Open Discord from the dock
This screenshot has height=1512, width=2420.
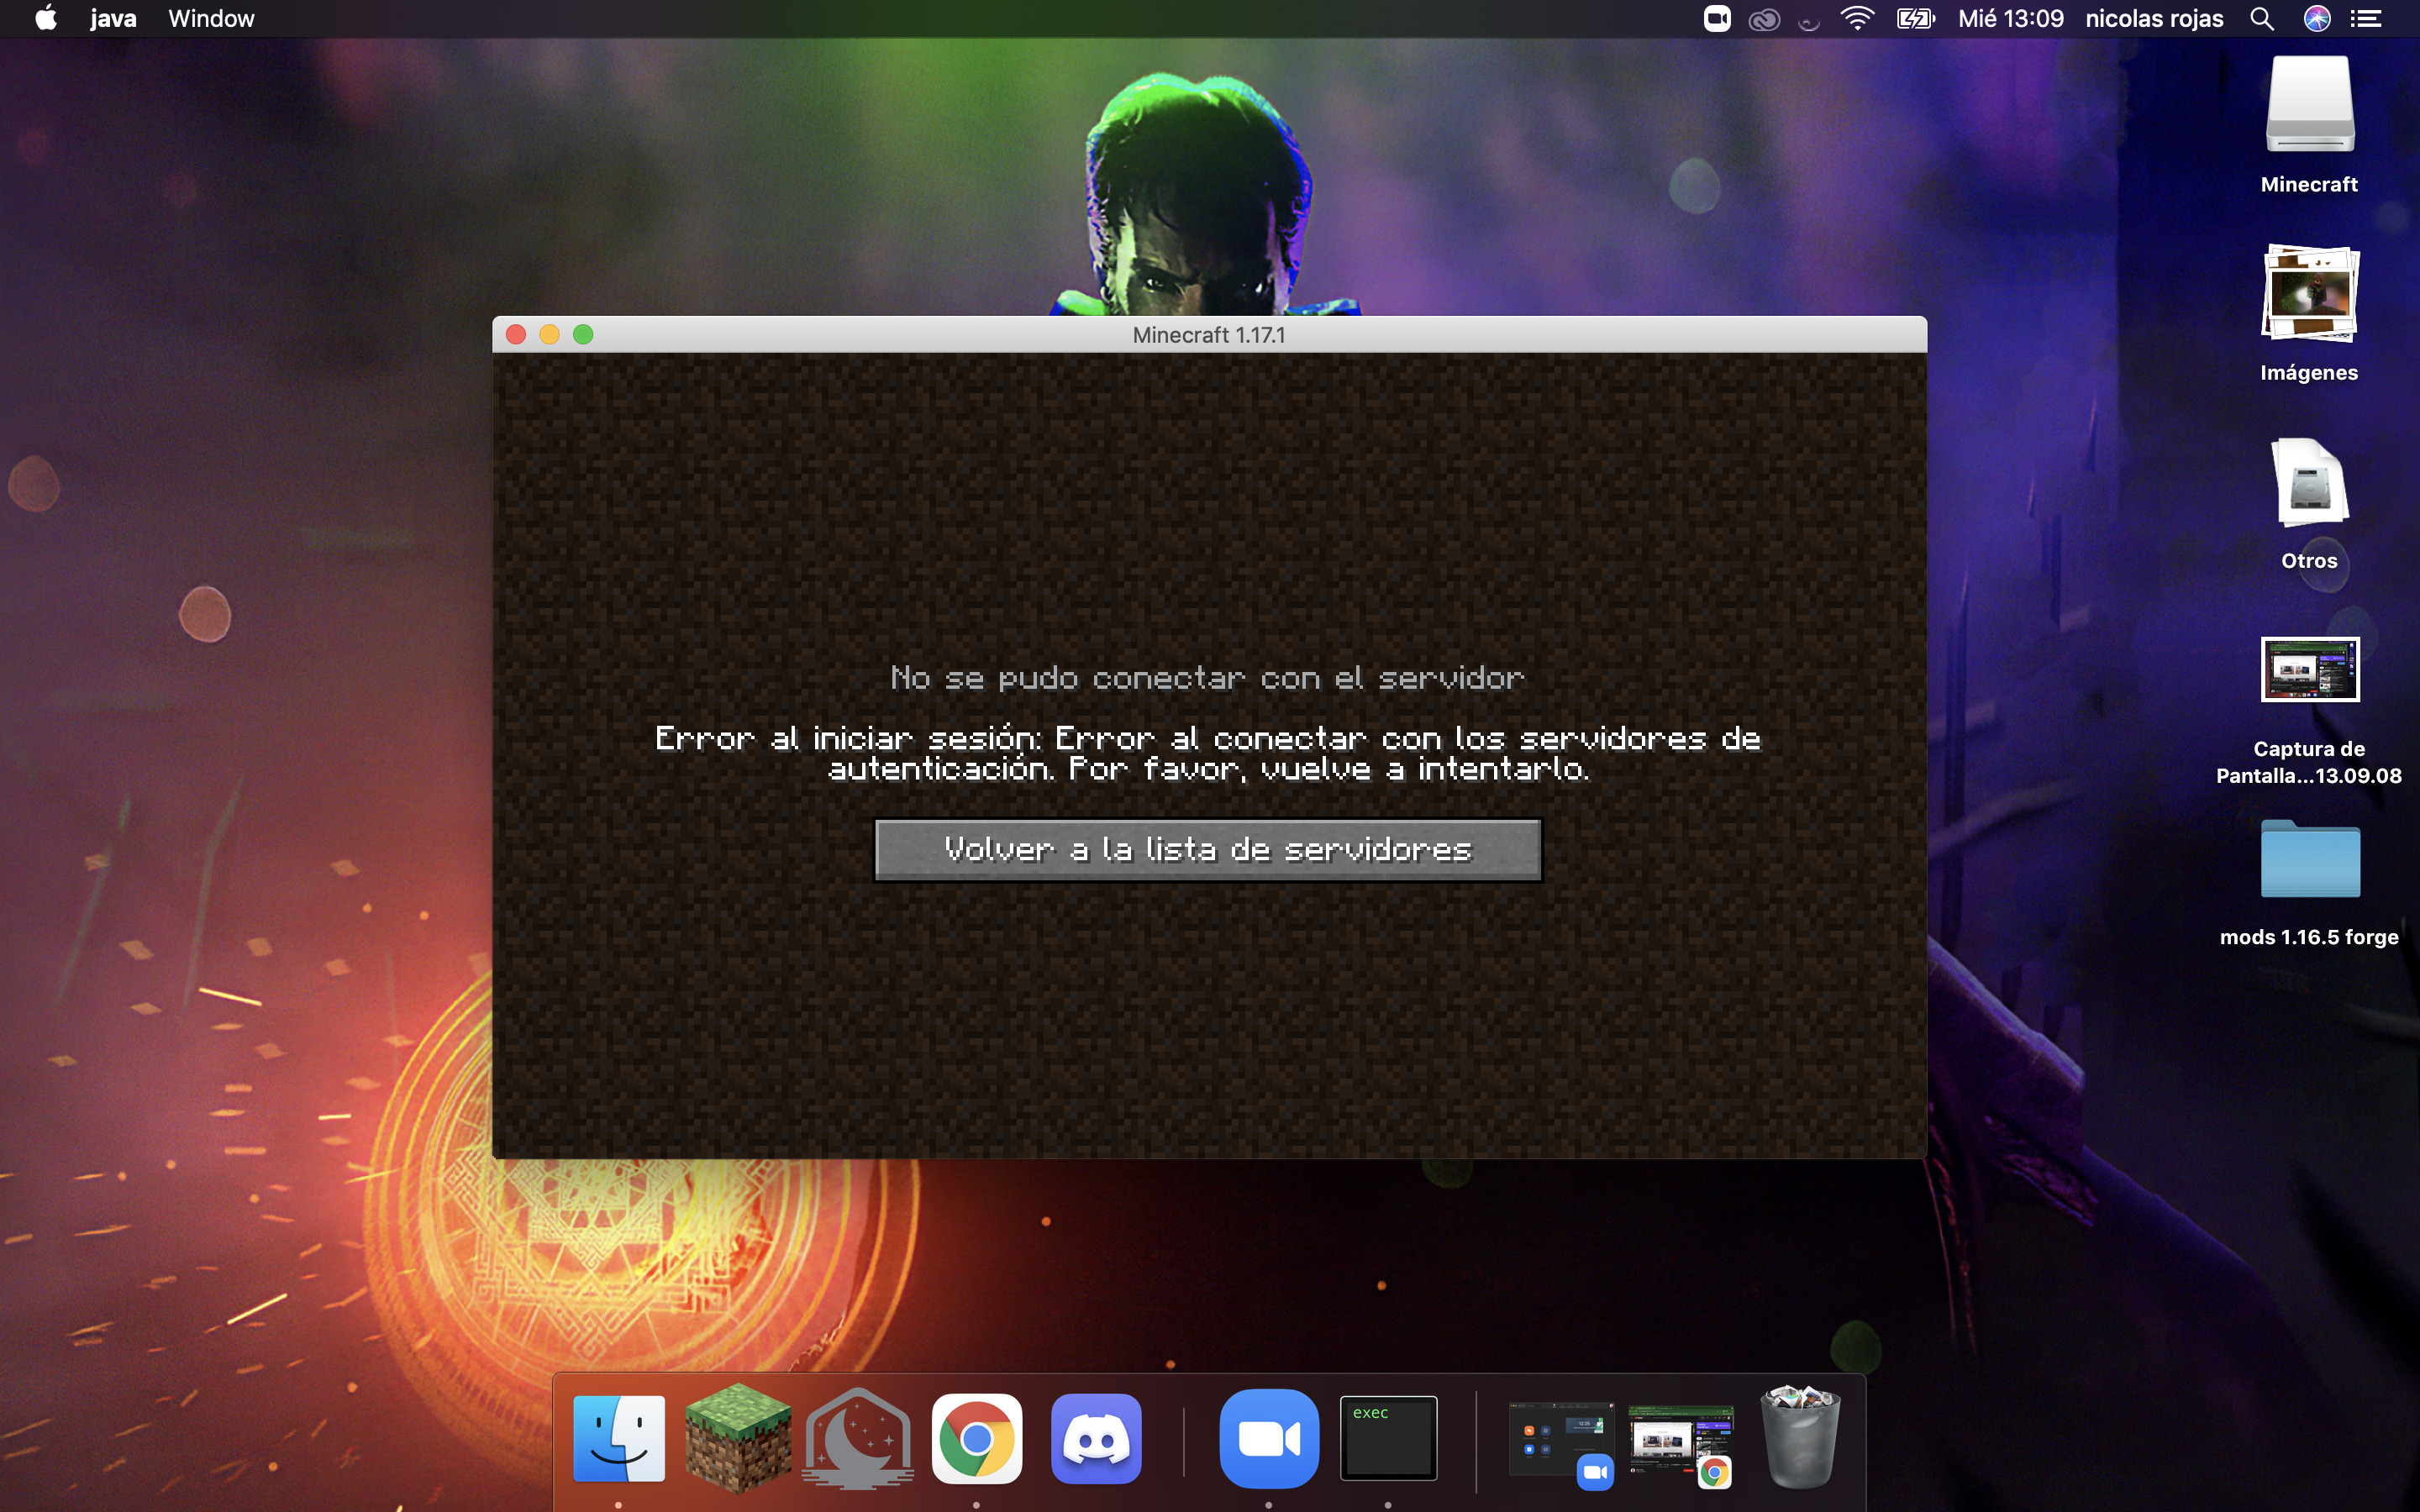coord(1096,1438)
